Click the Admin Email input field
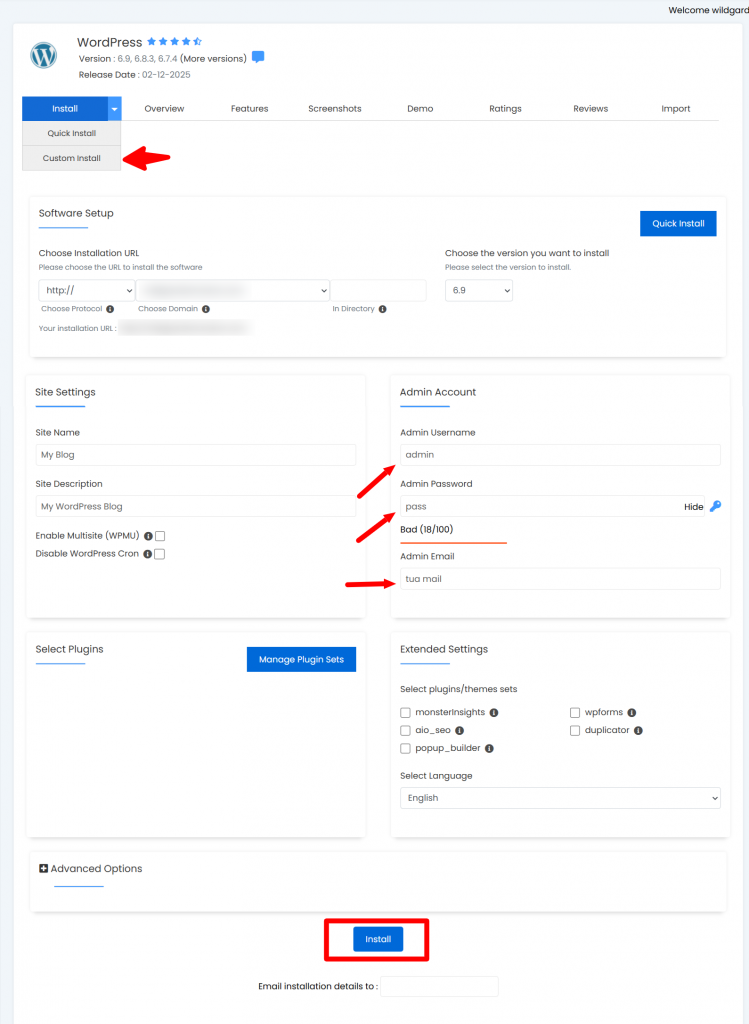 click(x=560, y=579)
